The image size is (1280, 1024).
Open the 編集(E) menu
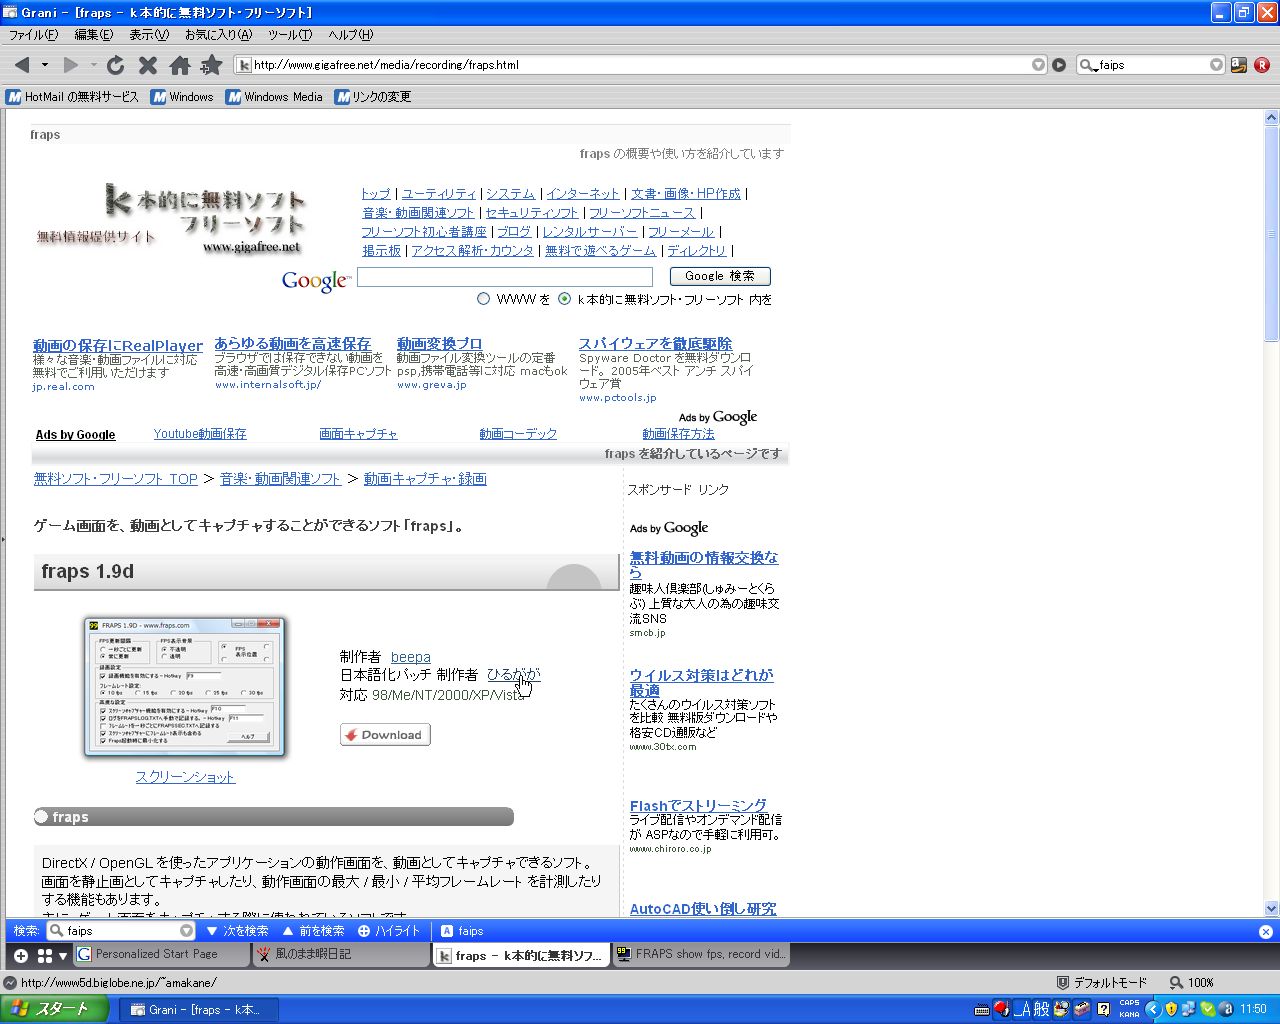[x=94, y=35]
